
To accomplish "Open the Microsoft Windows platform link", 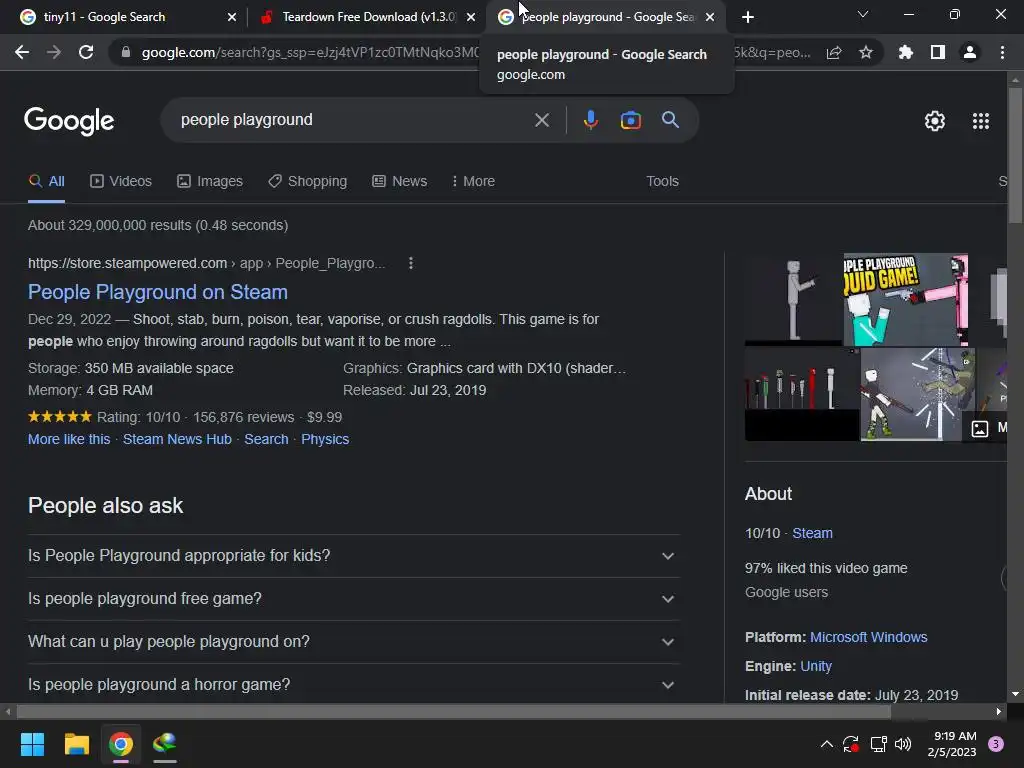I will point(868,637).
